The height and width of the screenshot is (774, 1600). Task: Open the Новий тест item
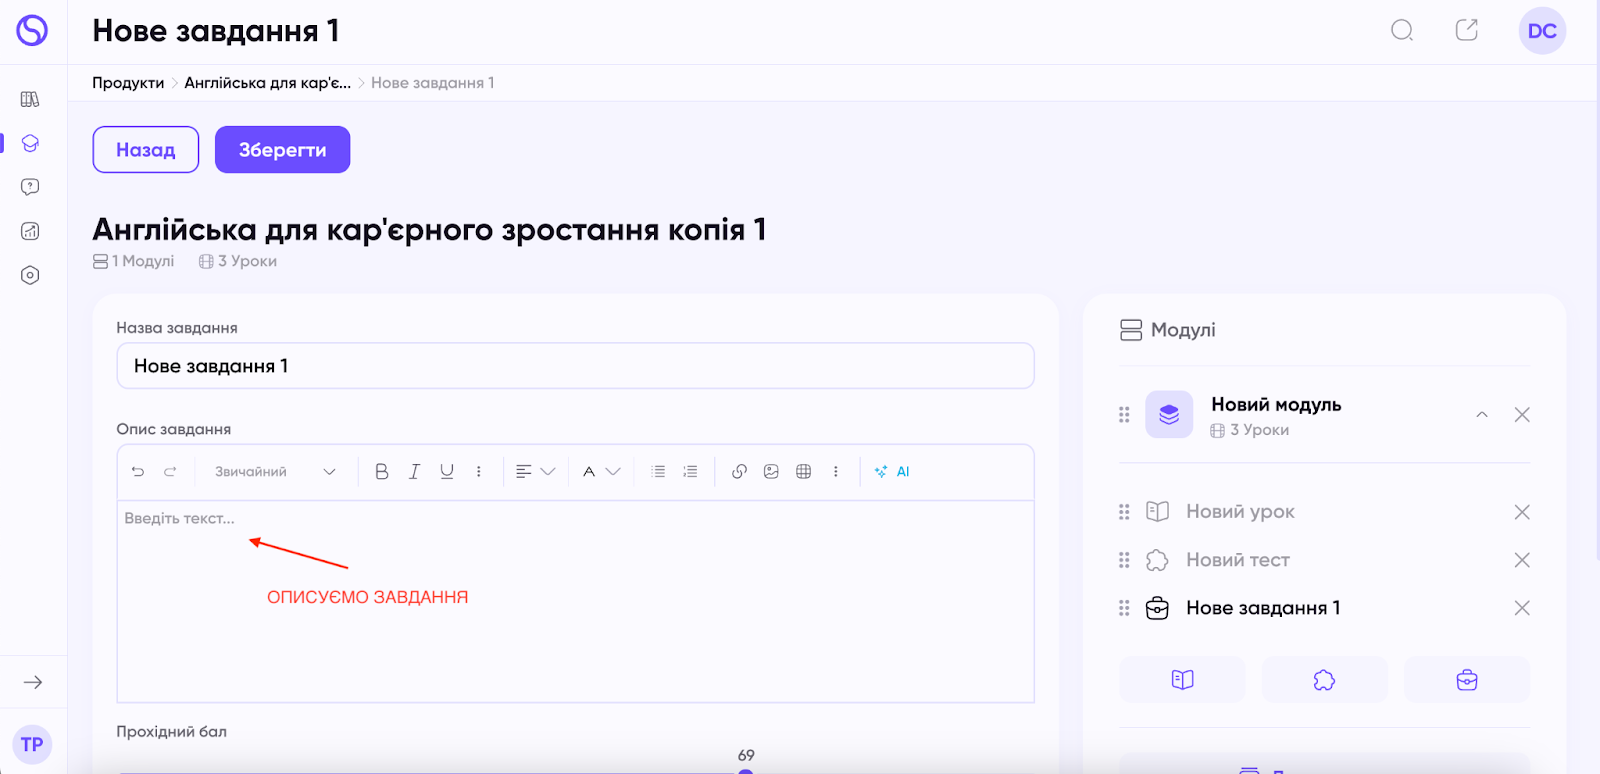coord(1238,560)
